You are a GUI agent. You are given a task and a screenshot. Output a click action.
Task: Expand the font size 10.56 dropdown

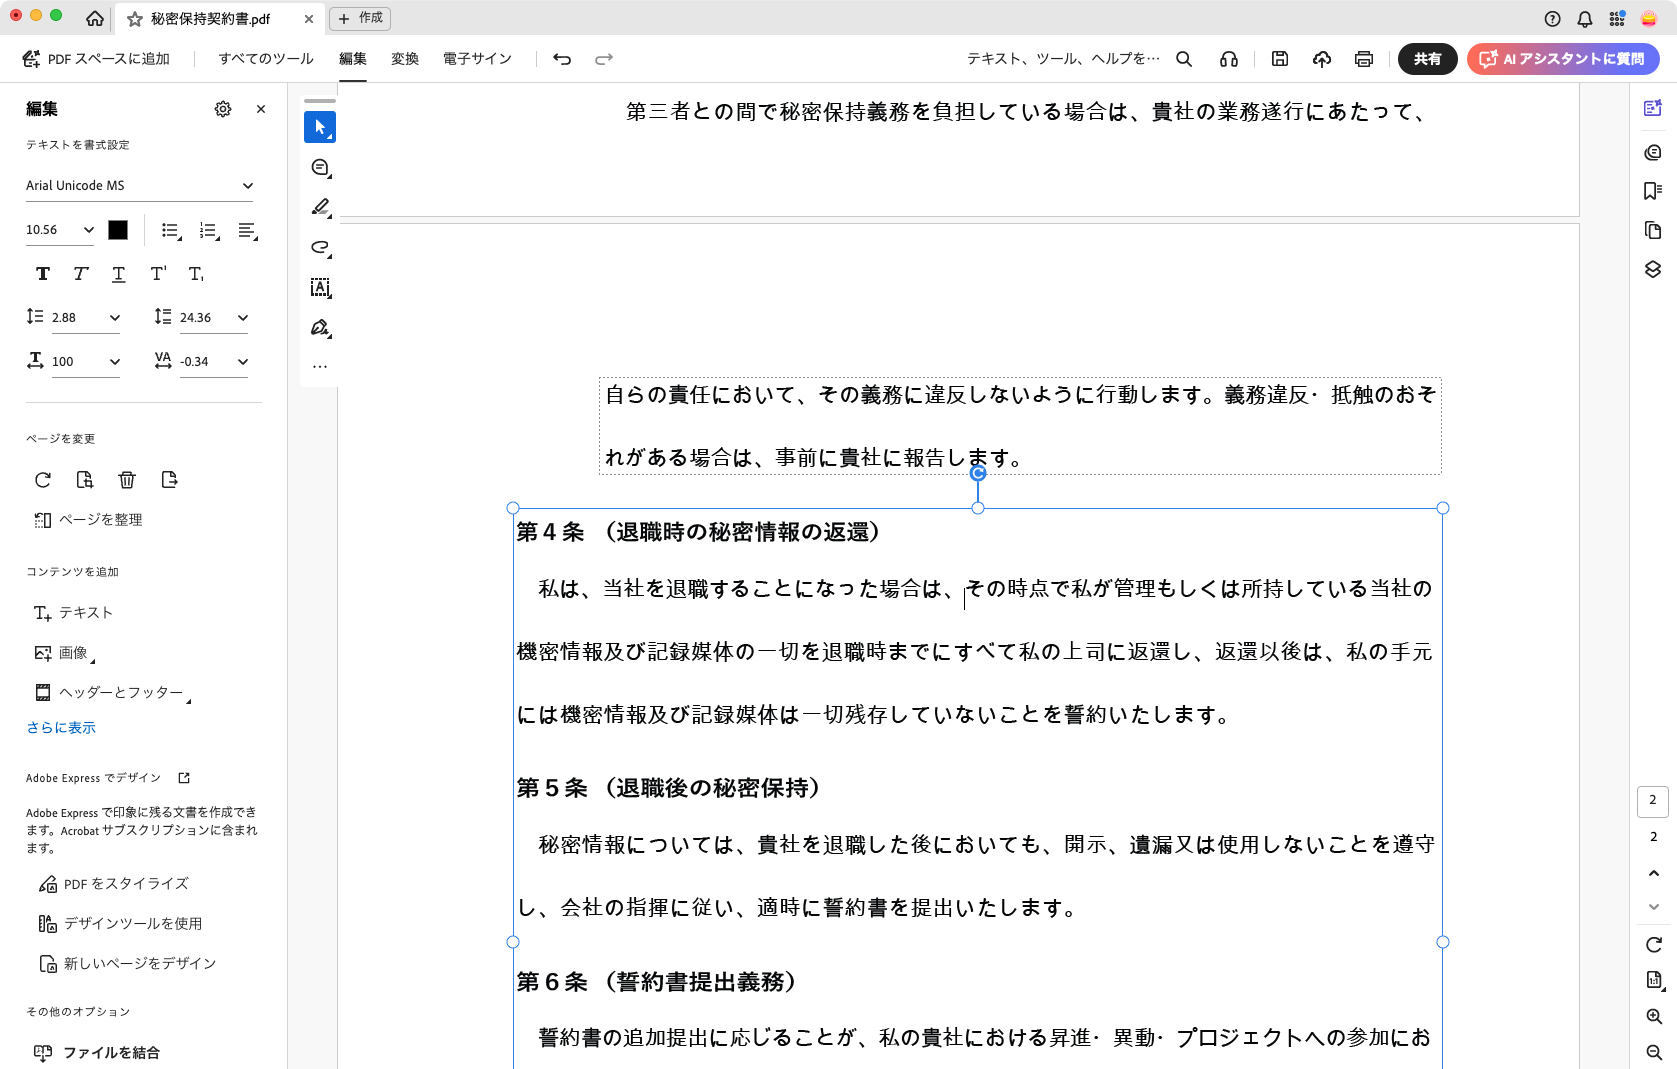(88, 230)
